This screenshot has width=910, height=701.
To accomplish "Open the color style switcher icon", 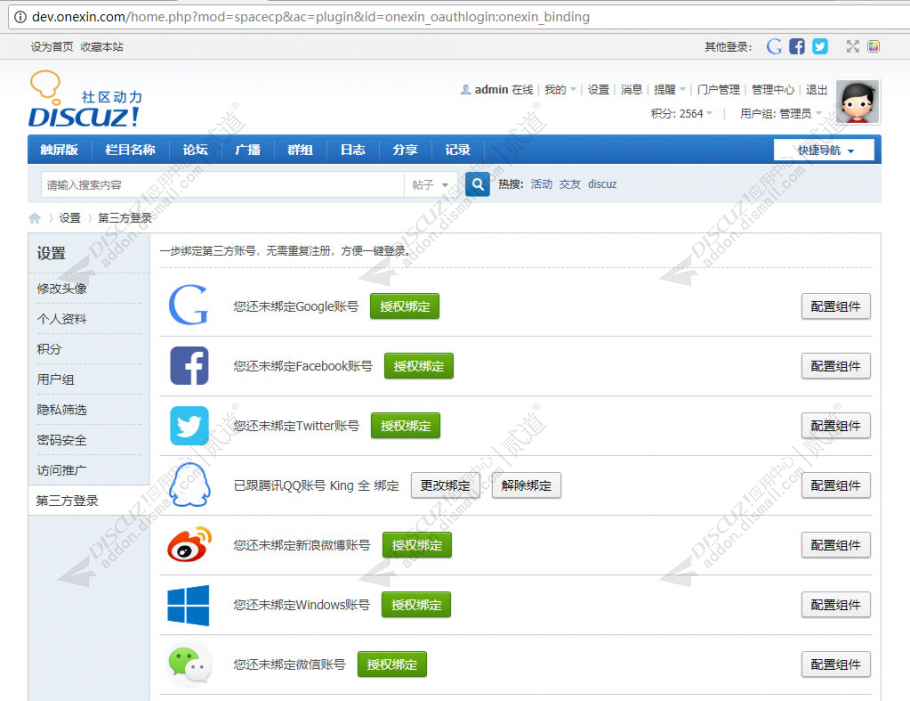I will click(x=873, y=46).
